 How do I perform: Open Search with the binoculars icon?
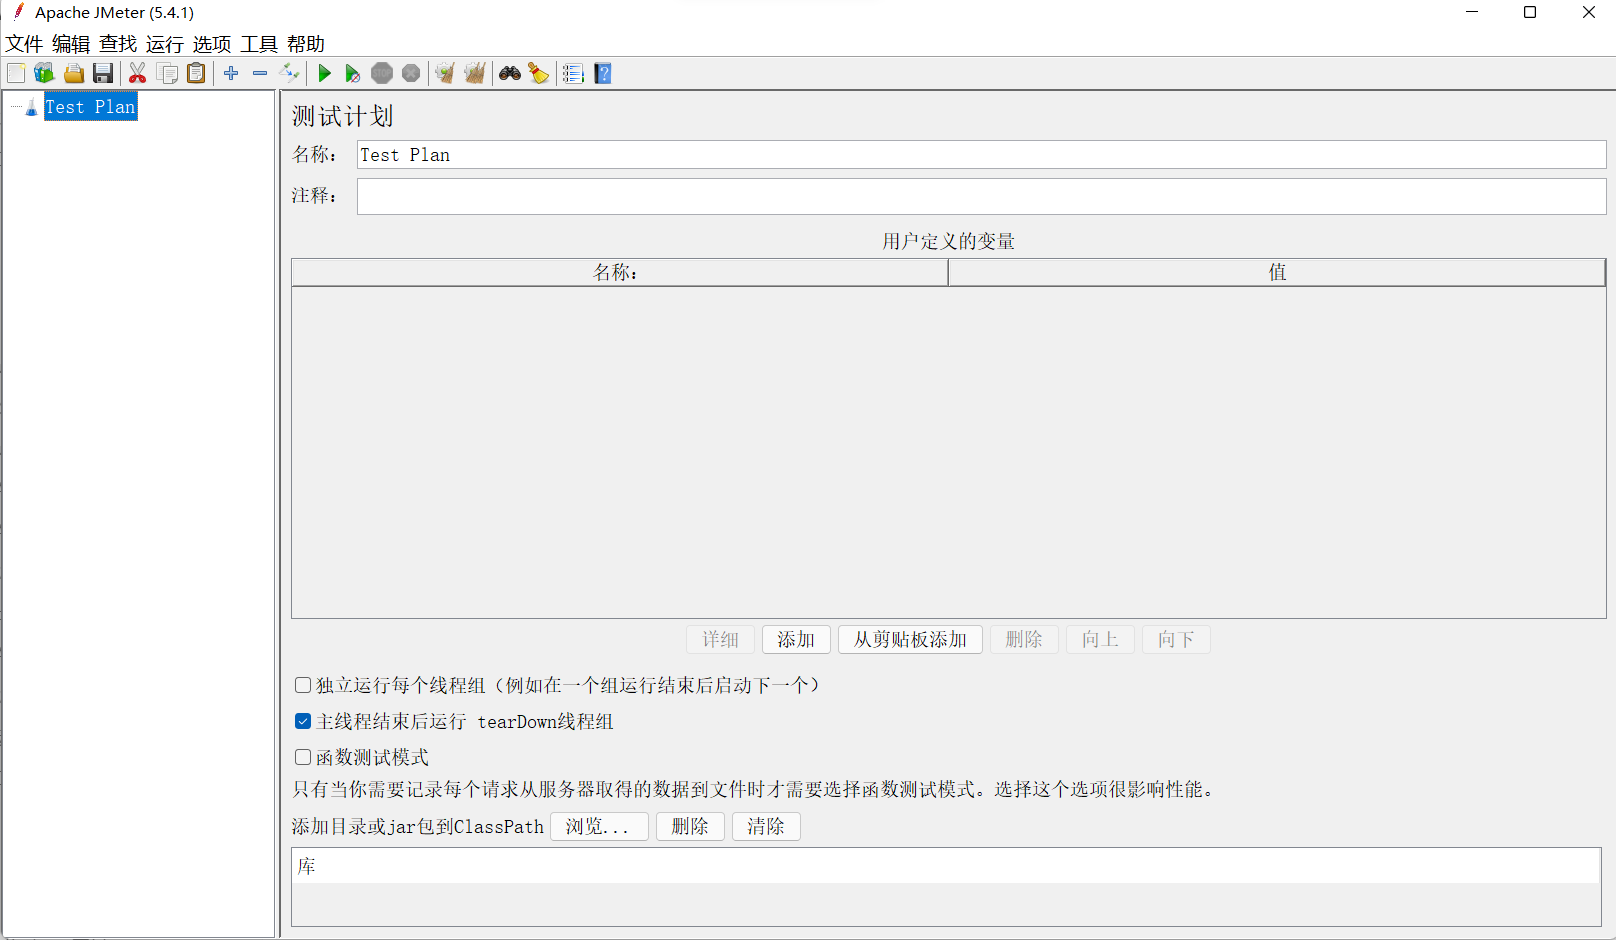[x=510, y=73]
